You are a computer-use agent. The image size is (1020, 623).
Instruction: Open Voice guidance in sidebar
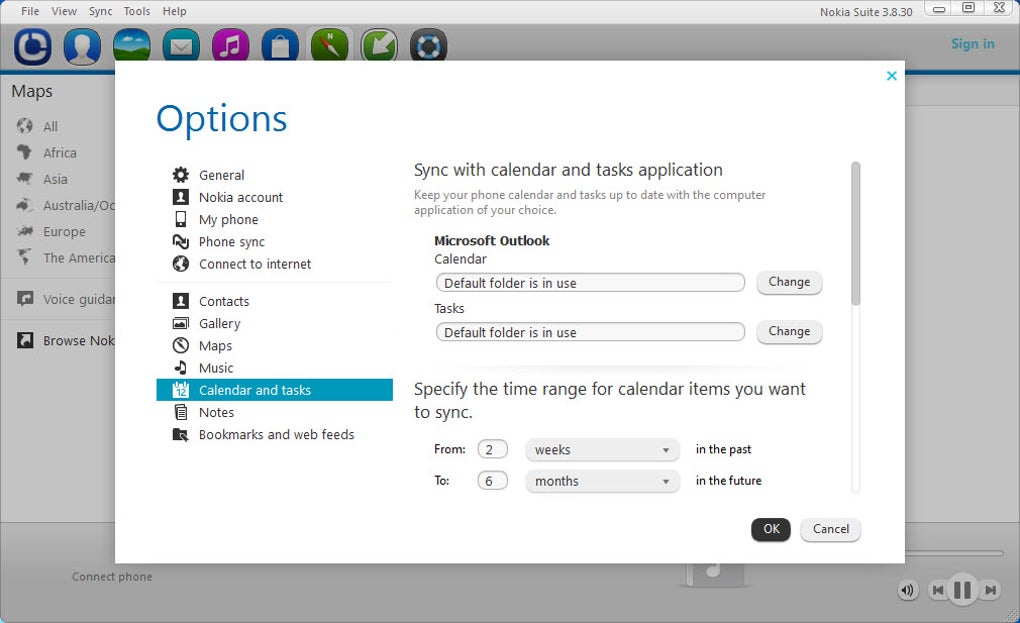click(59, 299)
